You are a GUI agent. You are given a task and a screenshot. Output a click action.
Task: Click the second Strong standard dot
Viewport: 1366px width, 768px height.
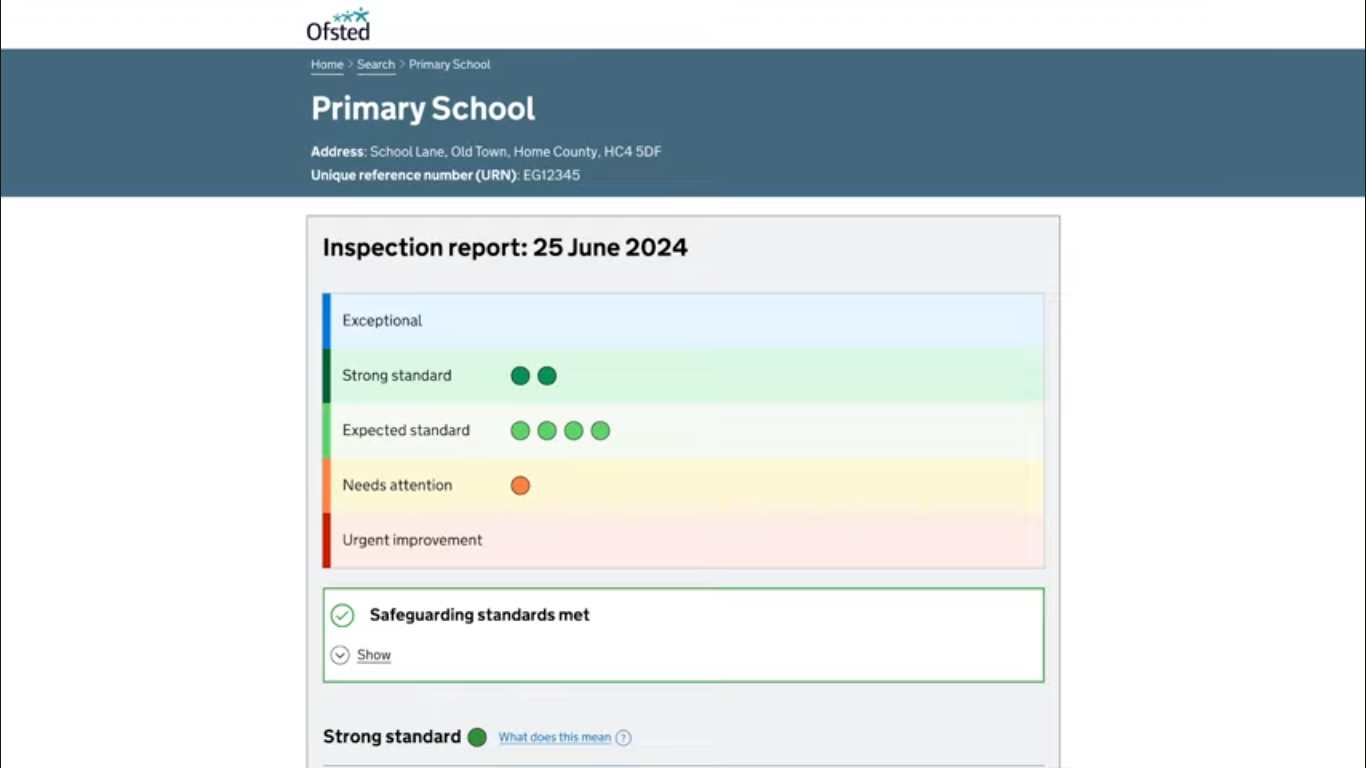pos(547,376)
